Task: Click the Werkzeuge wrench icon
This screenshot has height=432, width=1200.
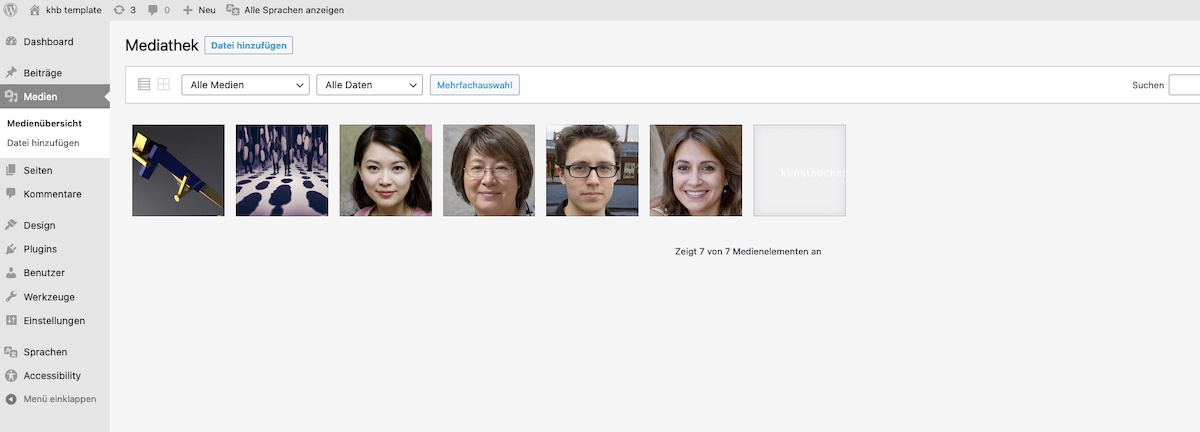Action: tap(11, 297)
